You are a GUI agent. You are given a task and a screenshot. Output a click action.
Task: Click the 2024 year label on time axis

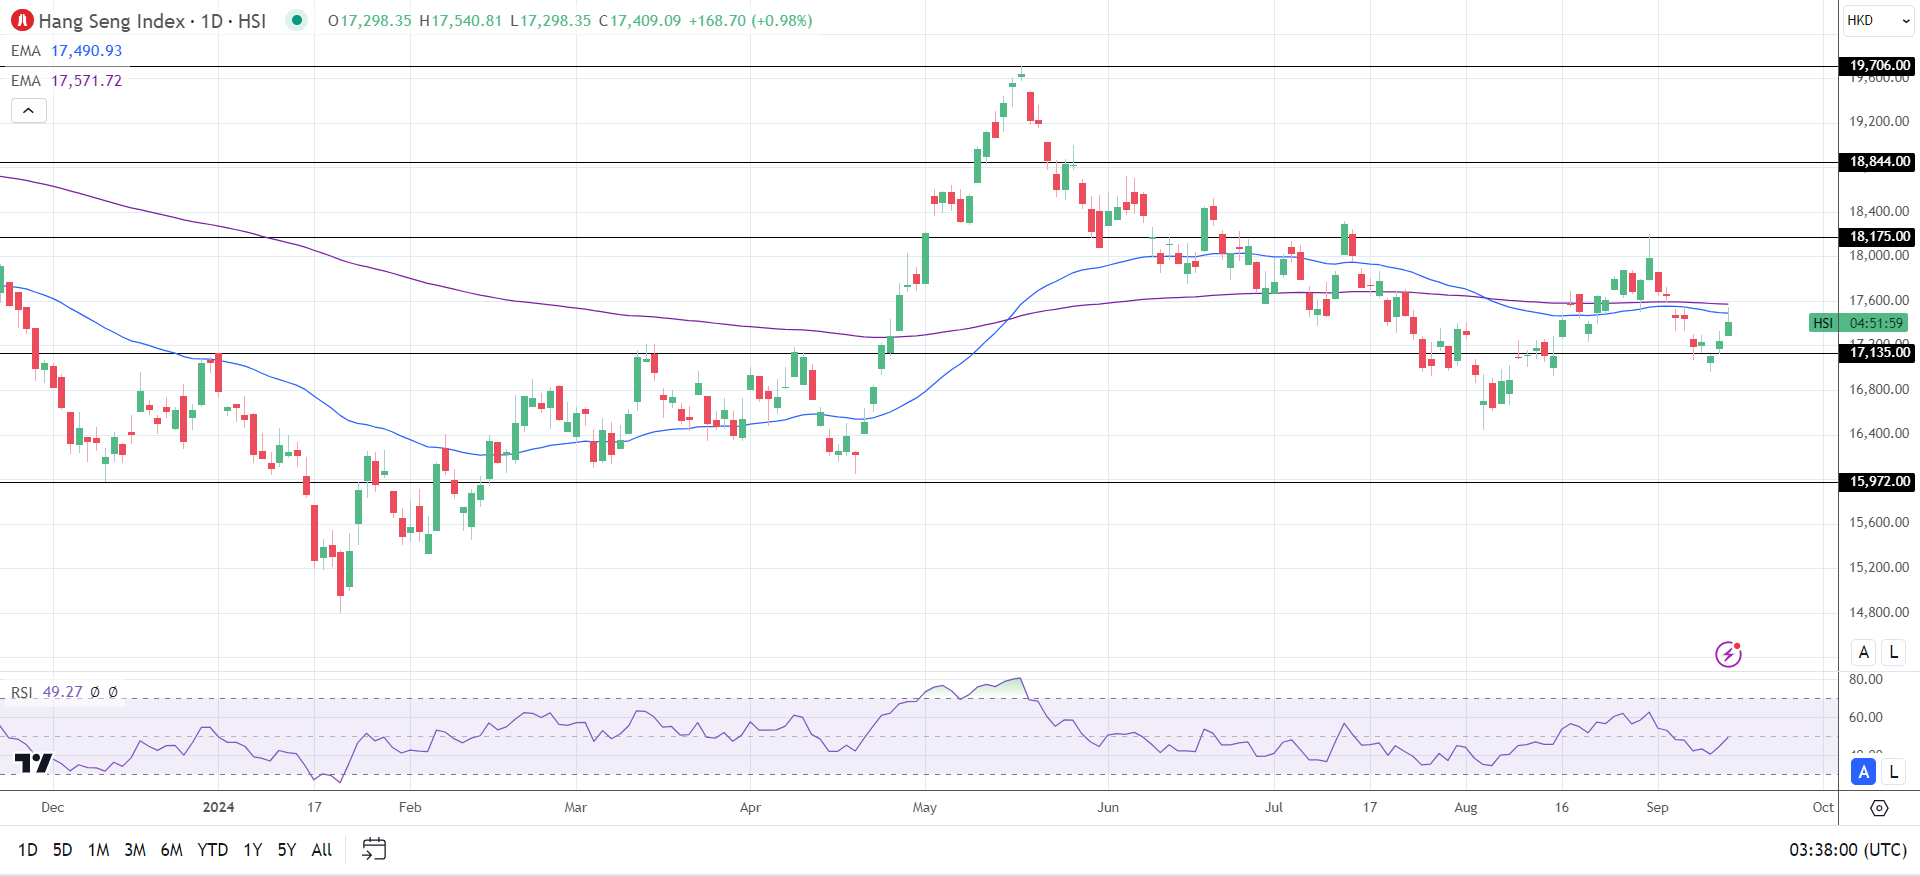pyautogui.click(x=218, y=807)
